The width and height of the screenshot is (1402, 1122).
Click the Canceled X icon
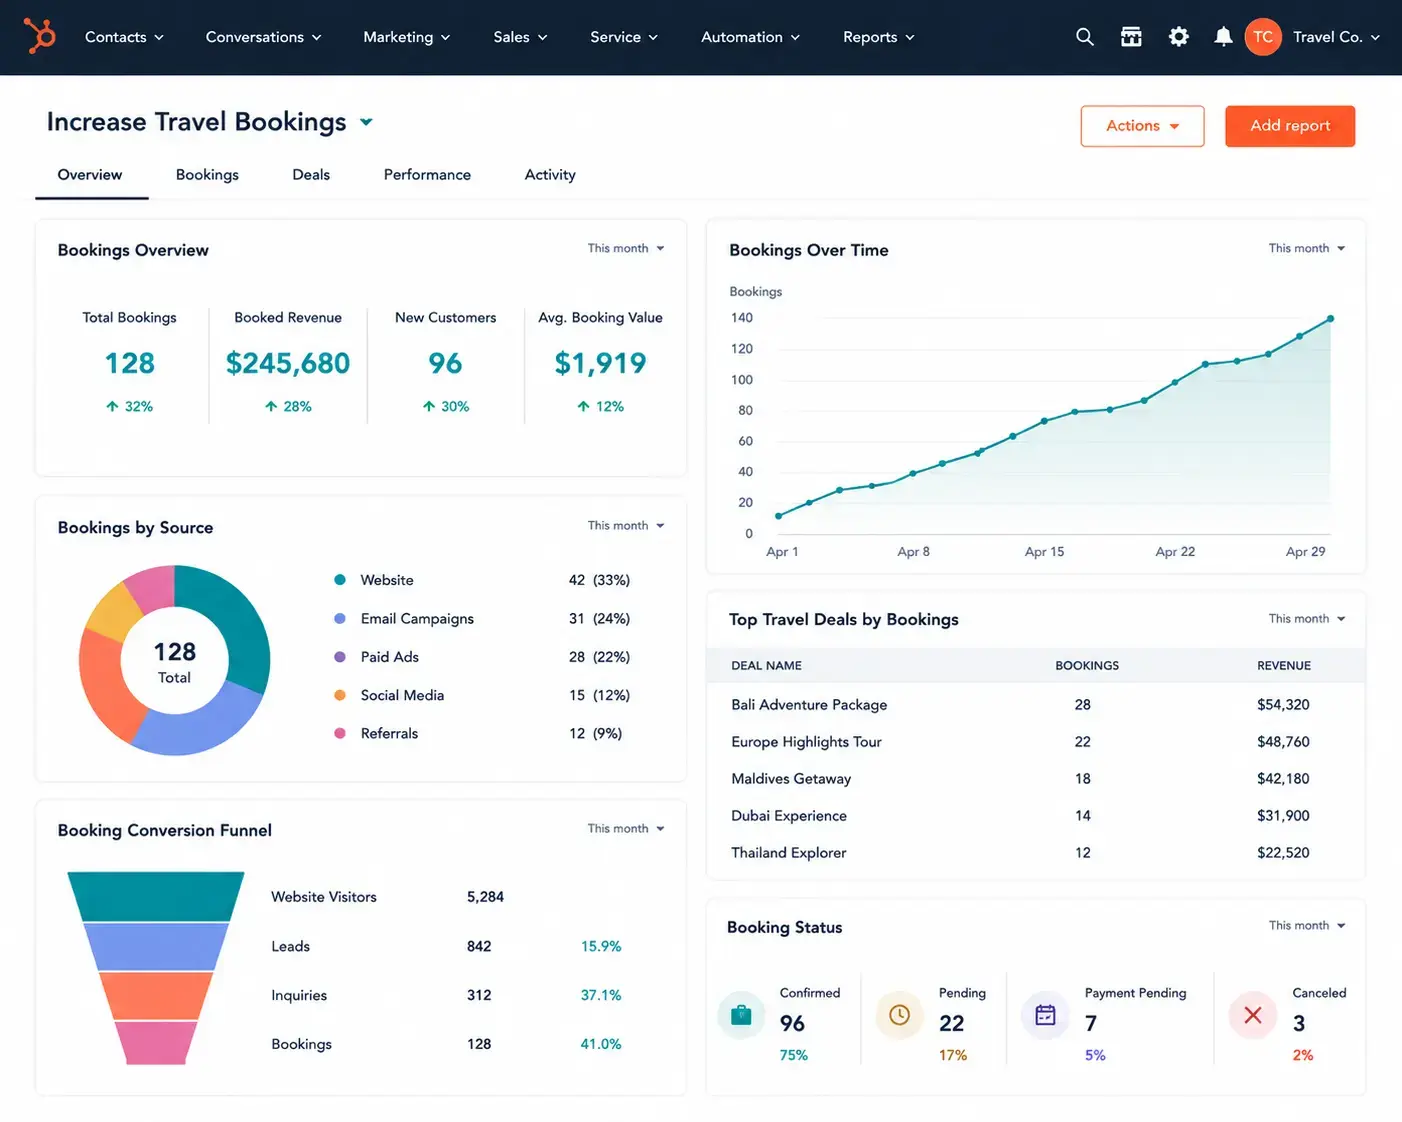[x=1252, y=1015]
